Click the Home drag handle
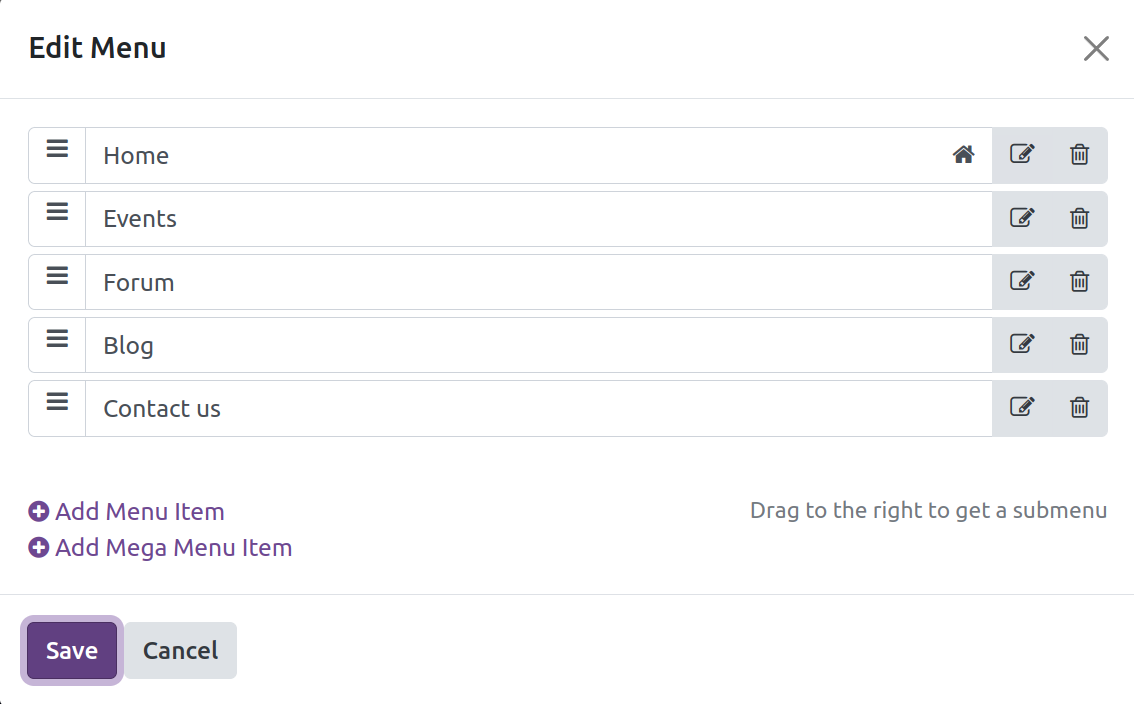 pos(58,149)
